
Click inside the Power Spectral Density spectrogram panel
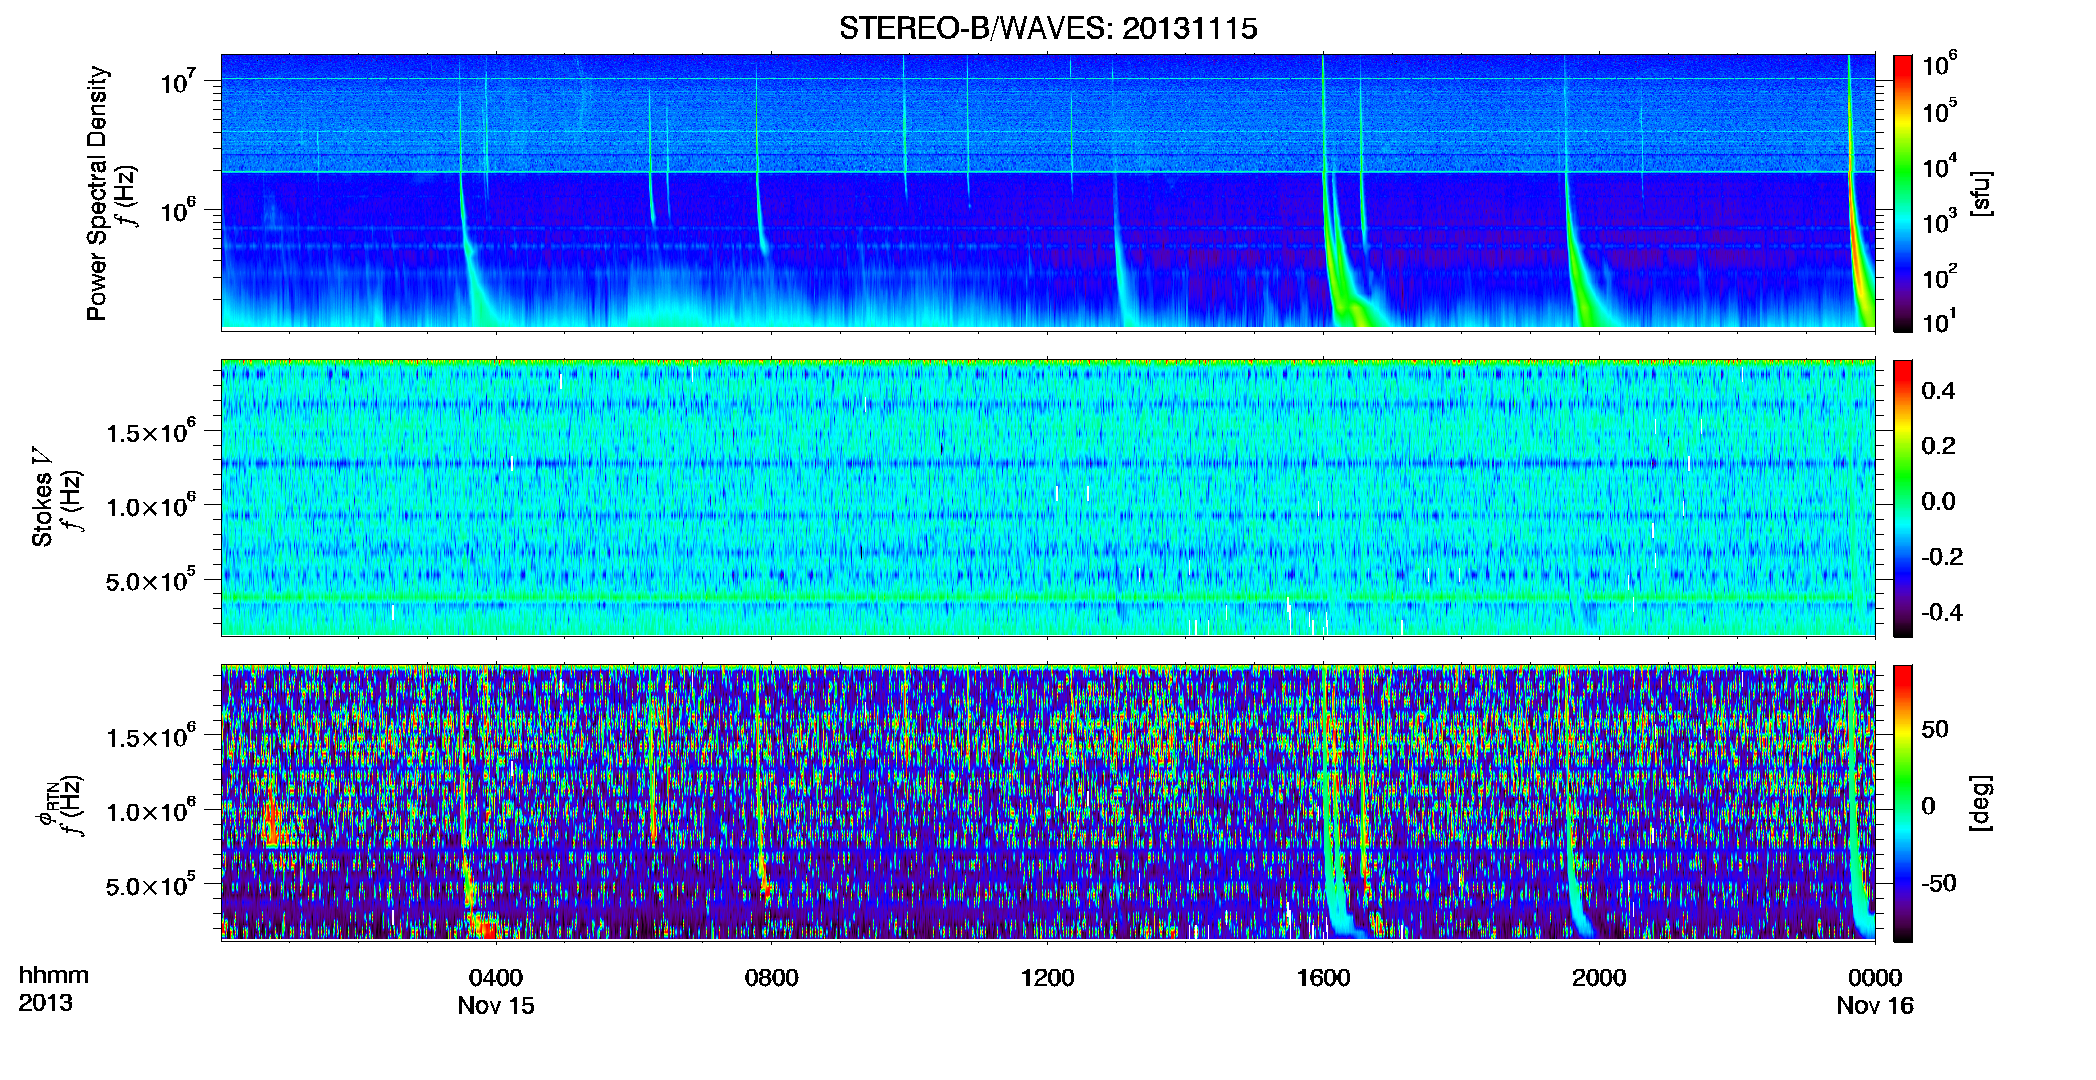coord(1048,192)
